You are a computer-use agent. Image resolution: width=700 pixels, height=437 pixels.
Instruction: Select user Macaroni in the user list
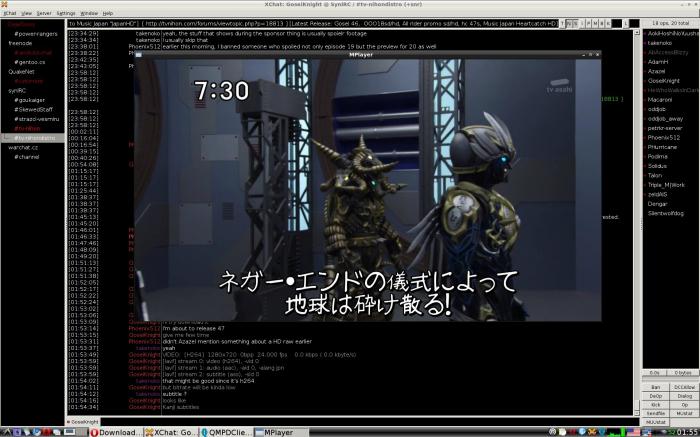tap(659, 100)
